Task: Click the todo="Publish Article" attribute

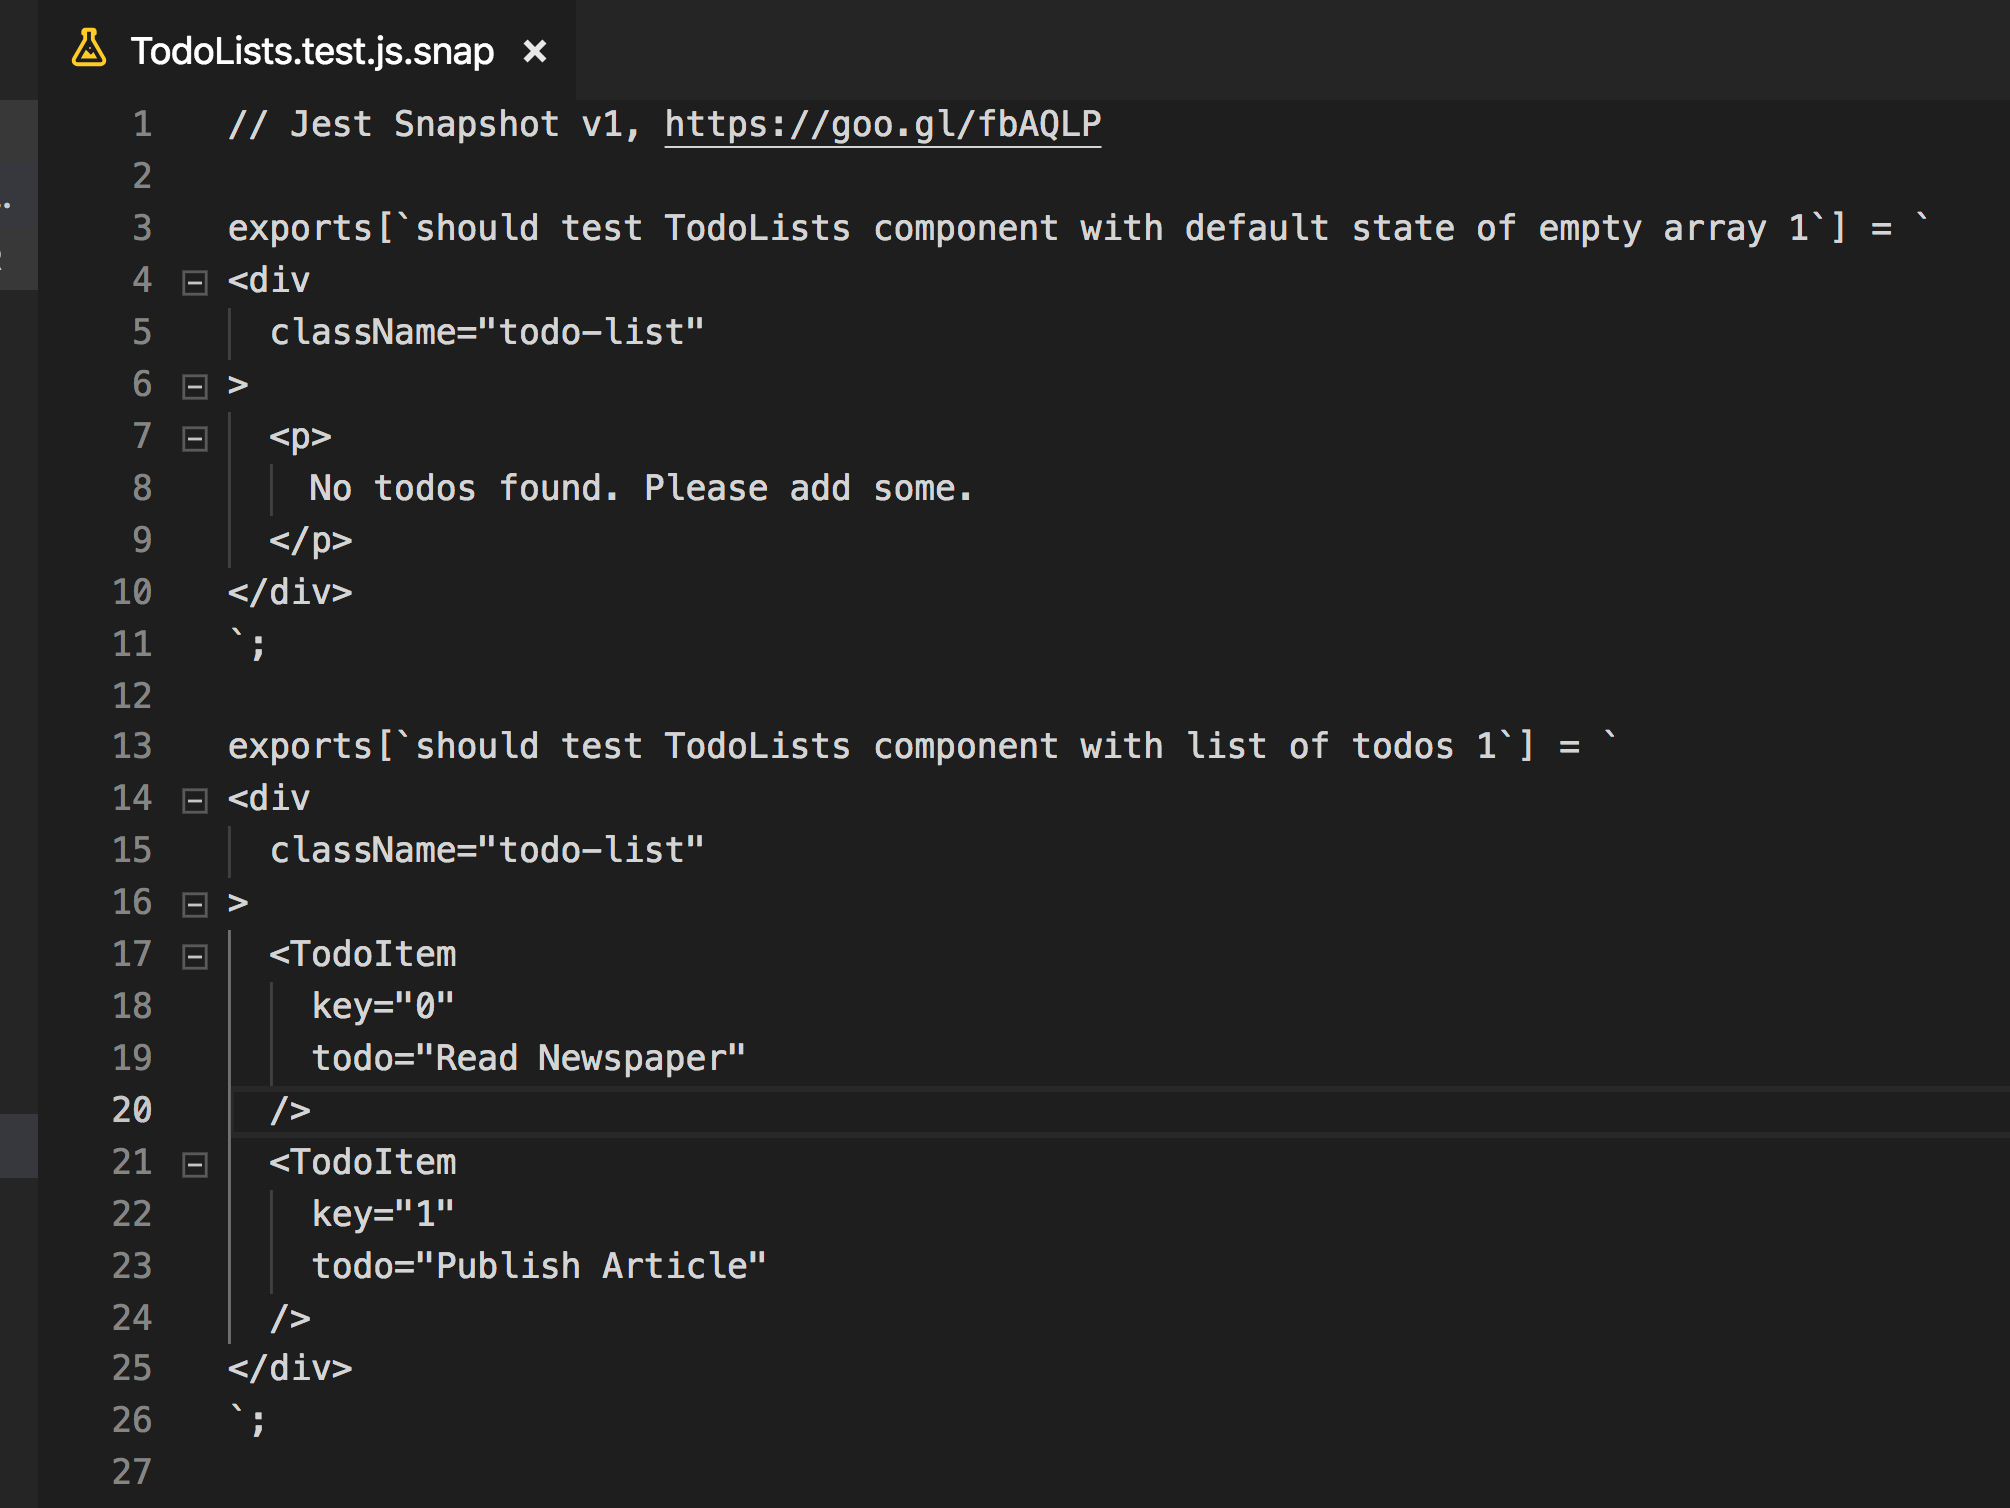Action: (538, 1266)
